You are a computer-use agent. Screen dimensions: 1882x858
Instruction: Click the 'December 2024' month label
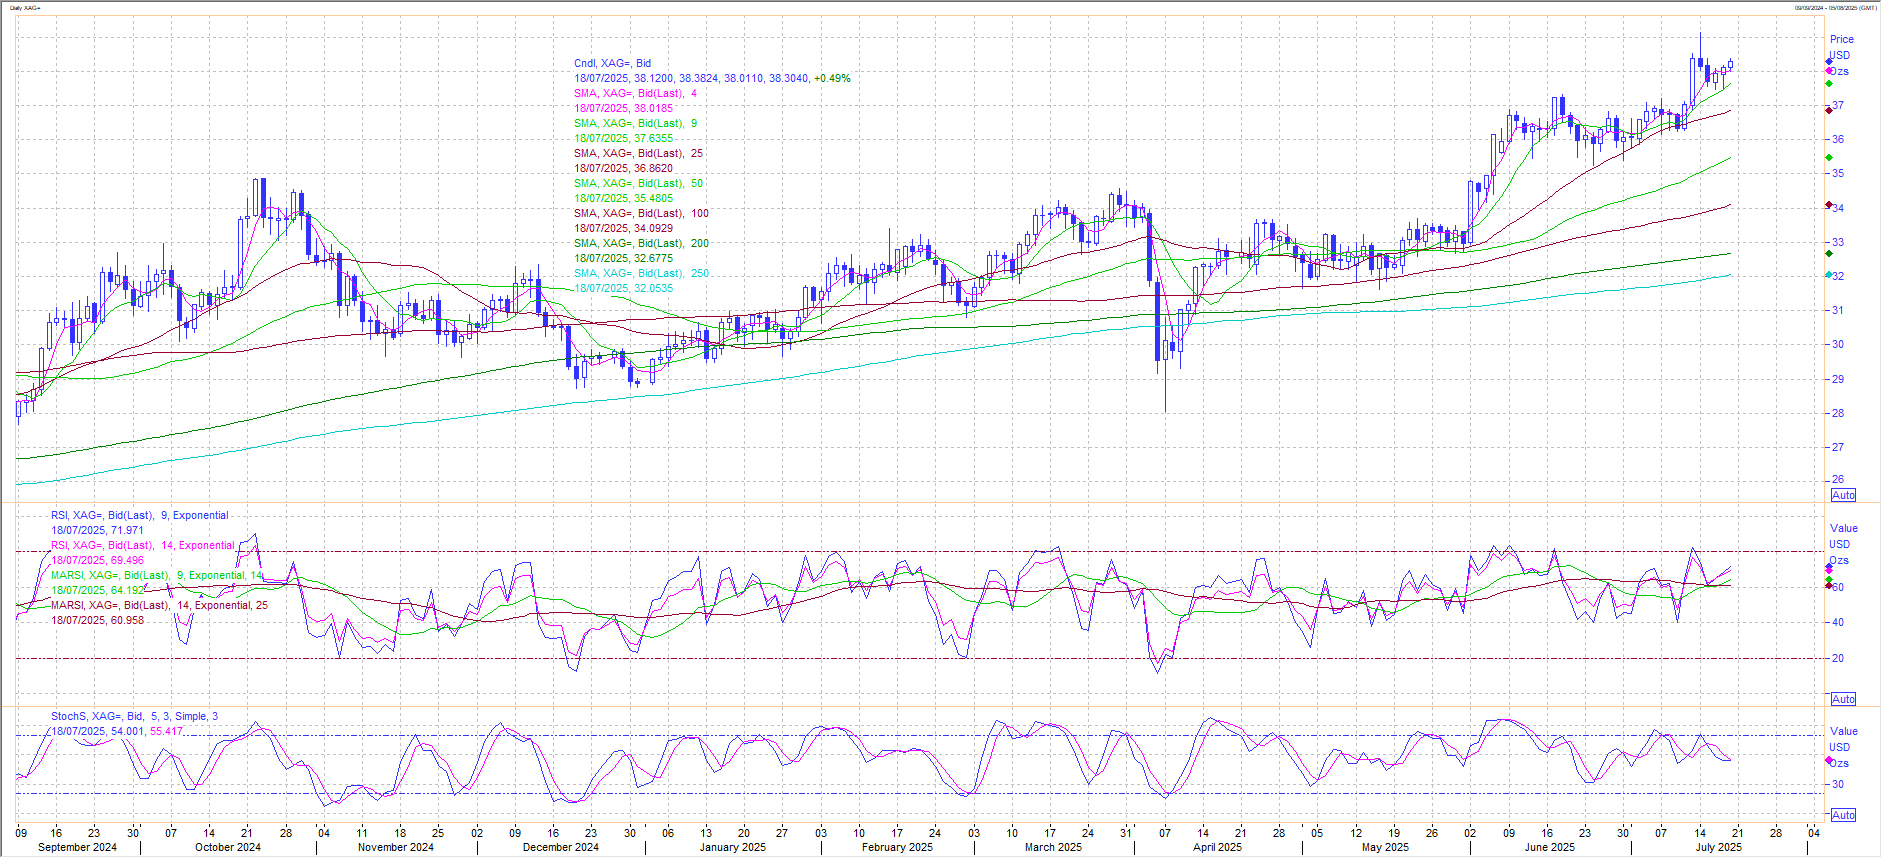click(x=561, y=847)
